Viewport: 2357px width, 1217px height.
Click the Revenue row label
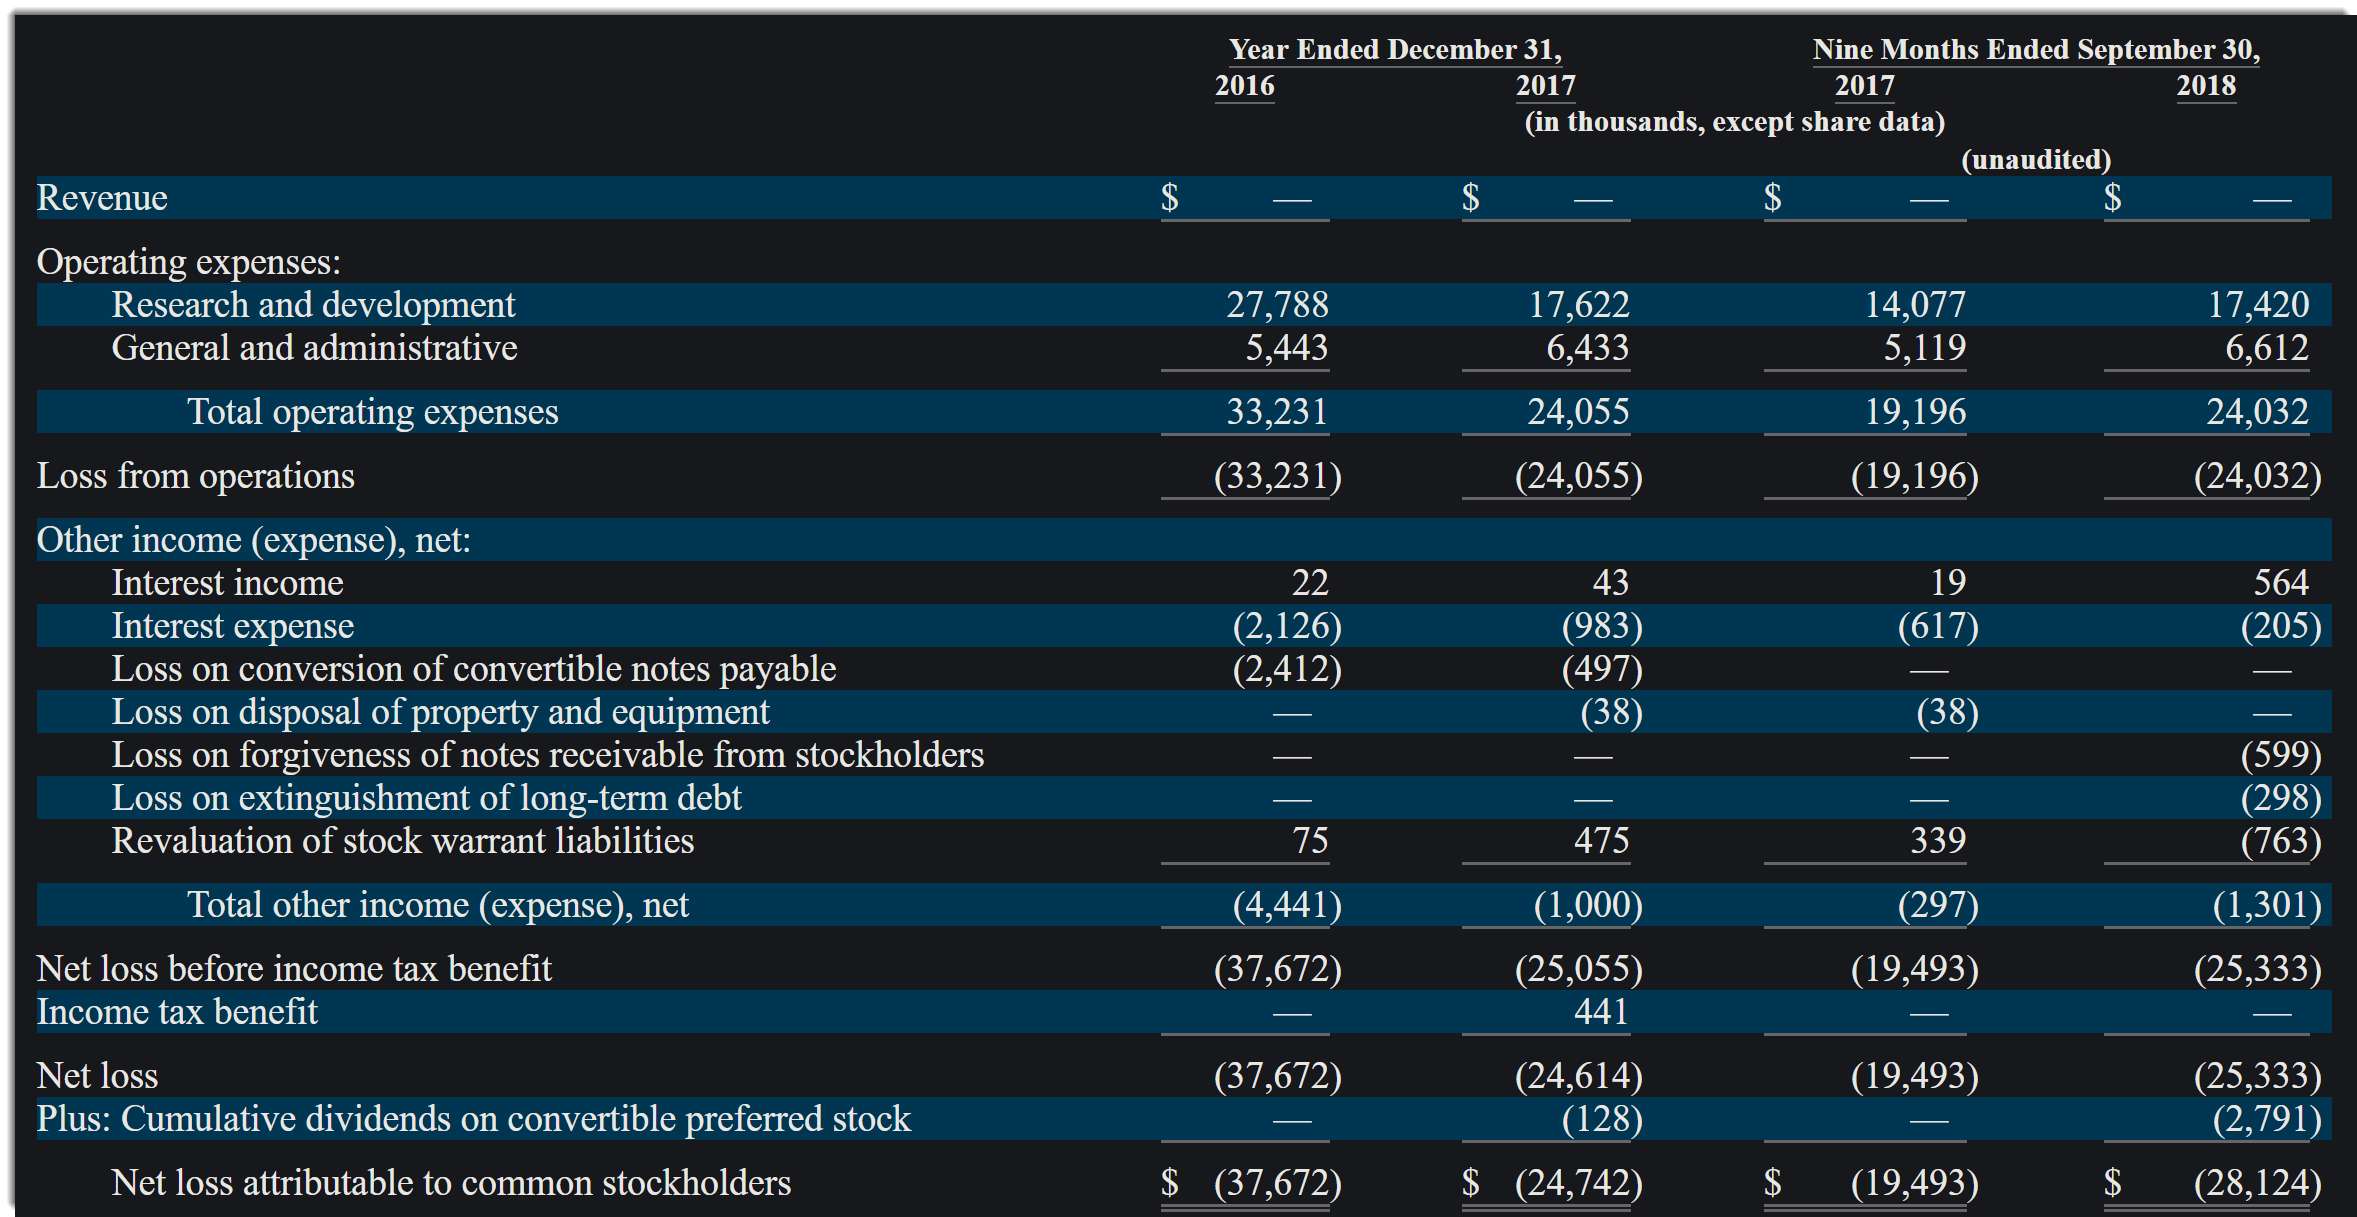point(102,198)
